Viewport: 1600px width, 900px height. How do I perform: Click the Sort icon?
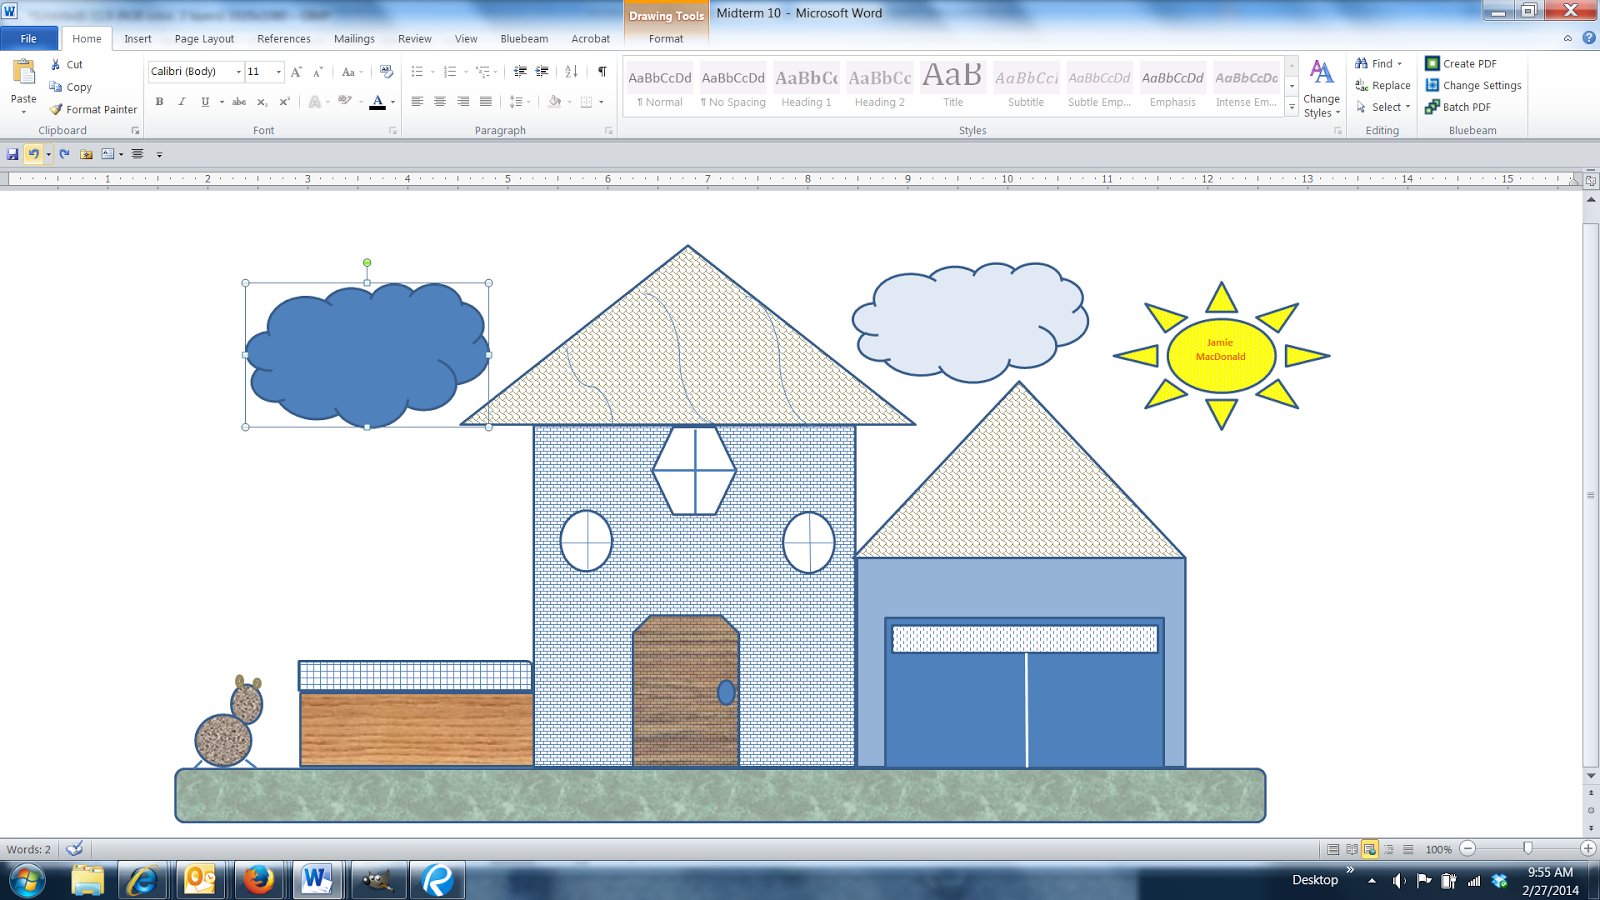click(571, 72)
